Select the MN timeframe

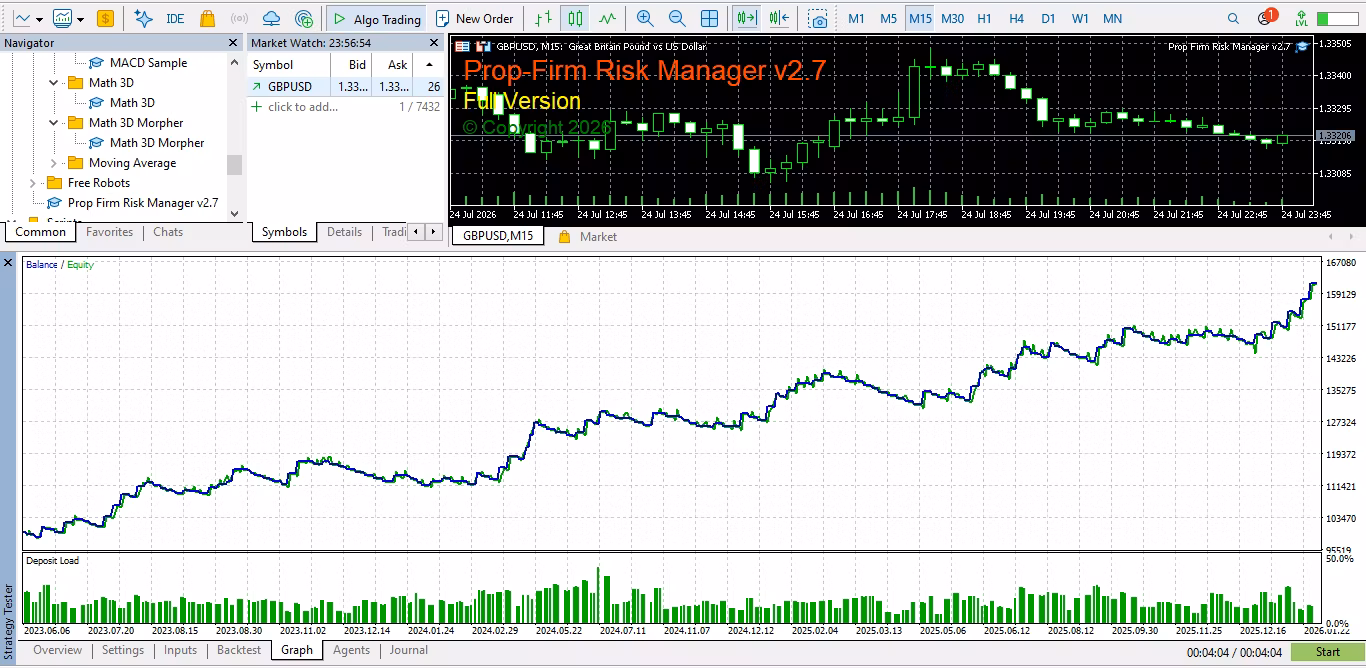[1112, 18]
